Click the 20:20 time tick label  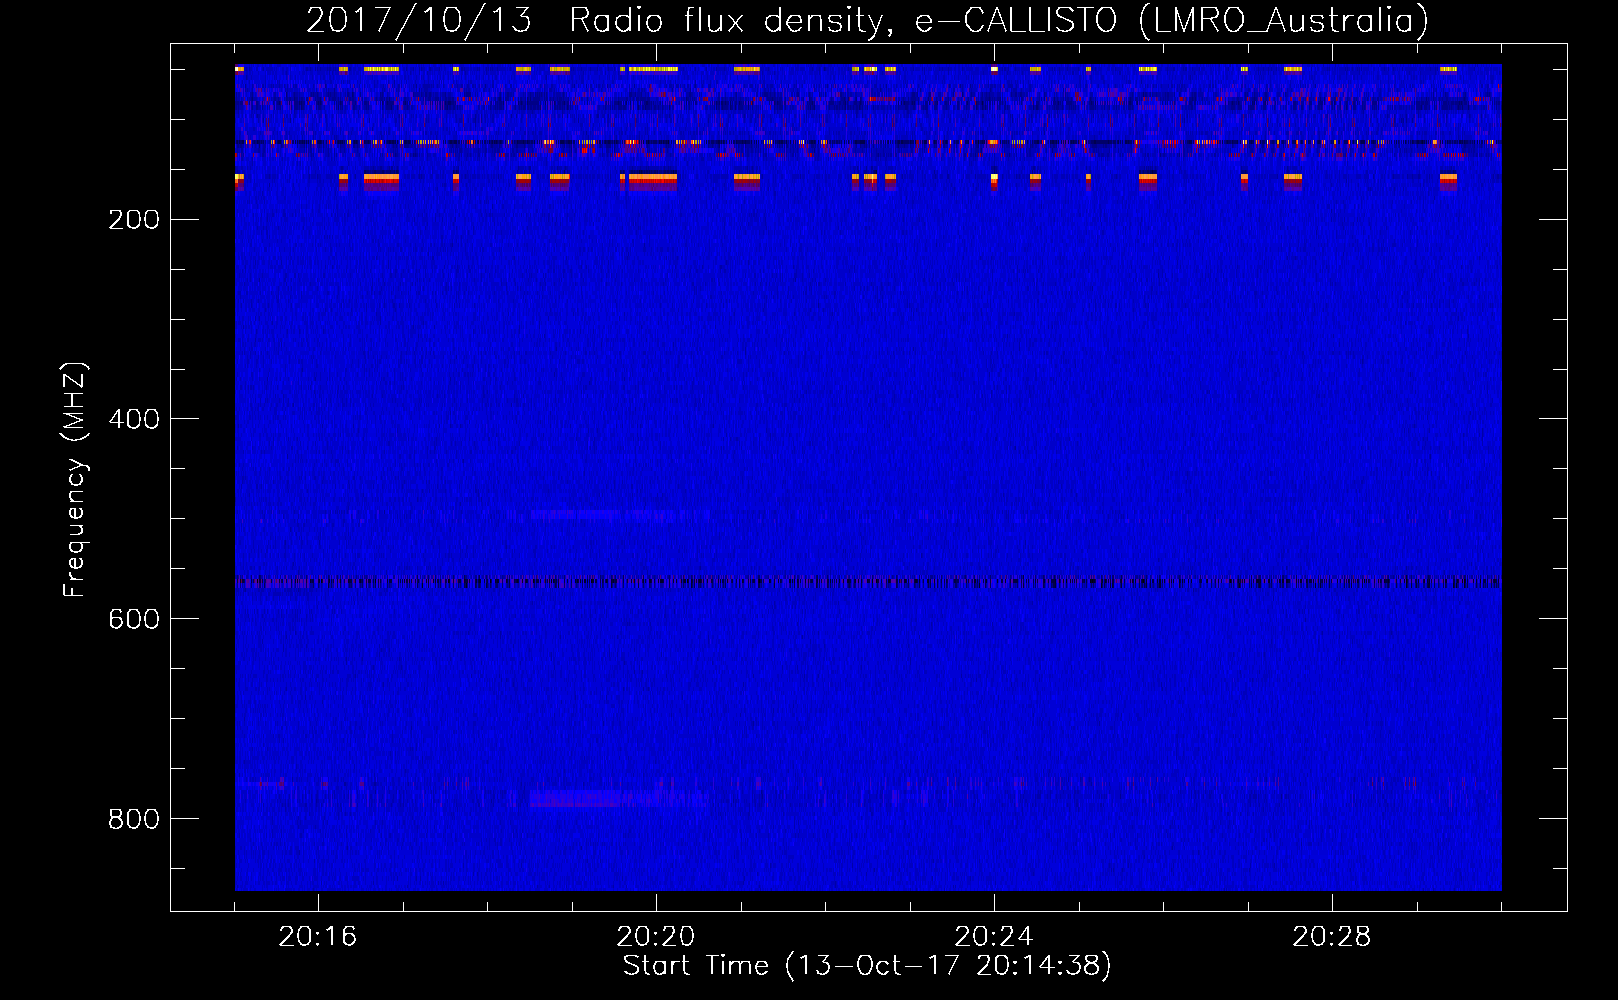point(656,937)
